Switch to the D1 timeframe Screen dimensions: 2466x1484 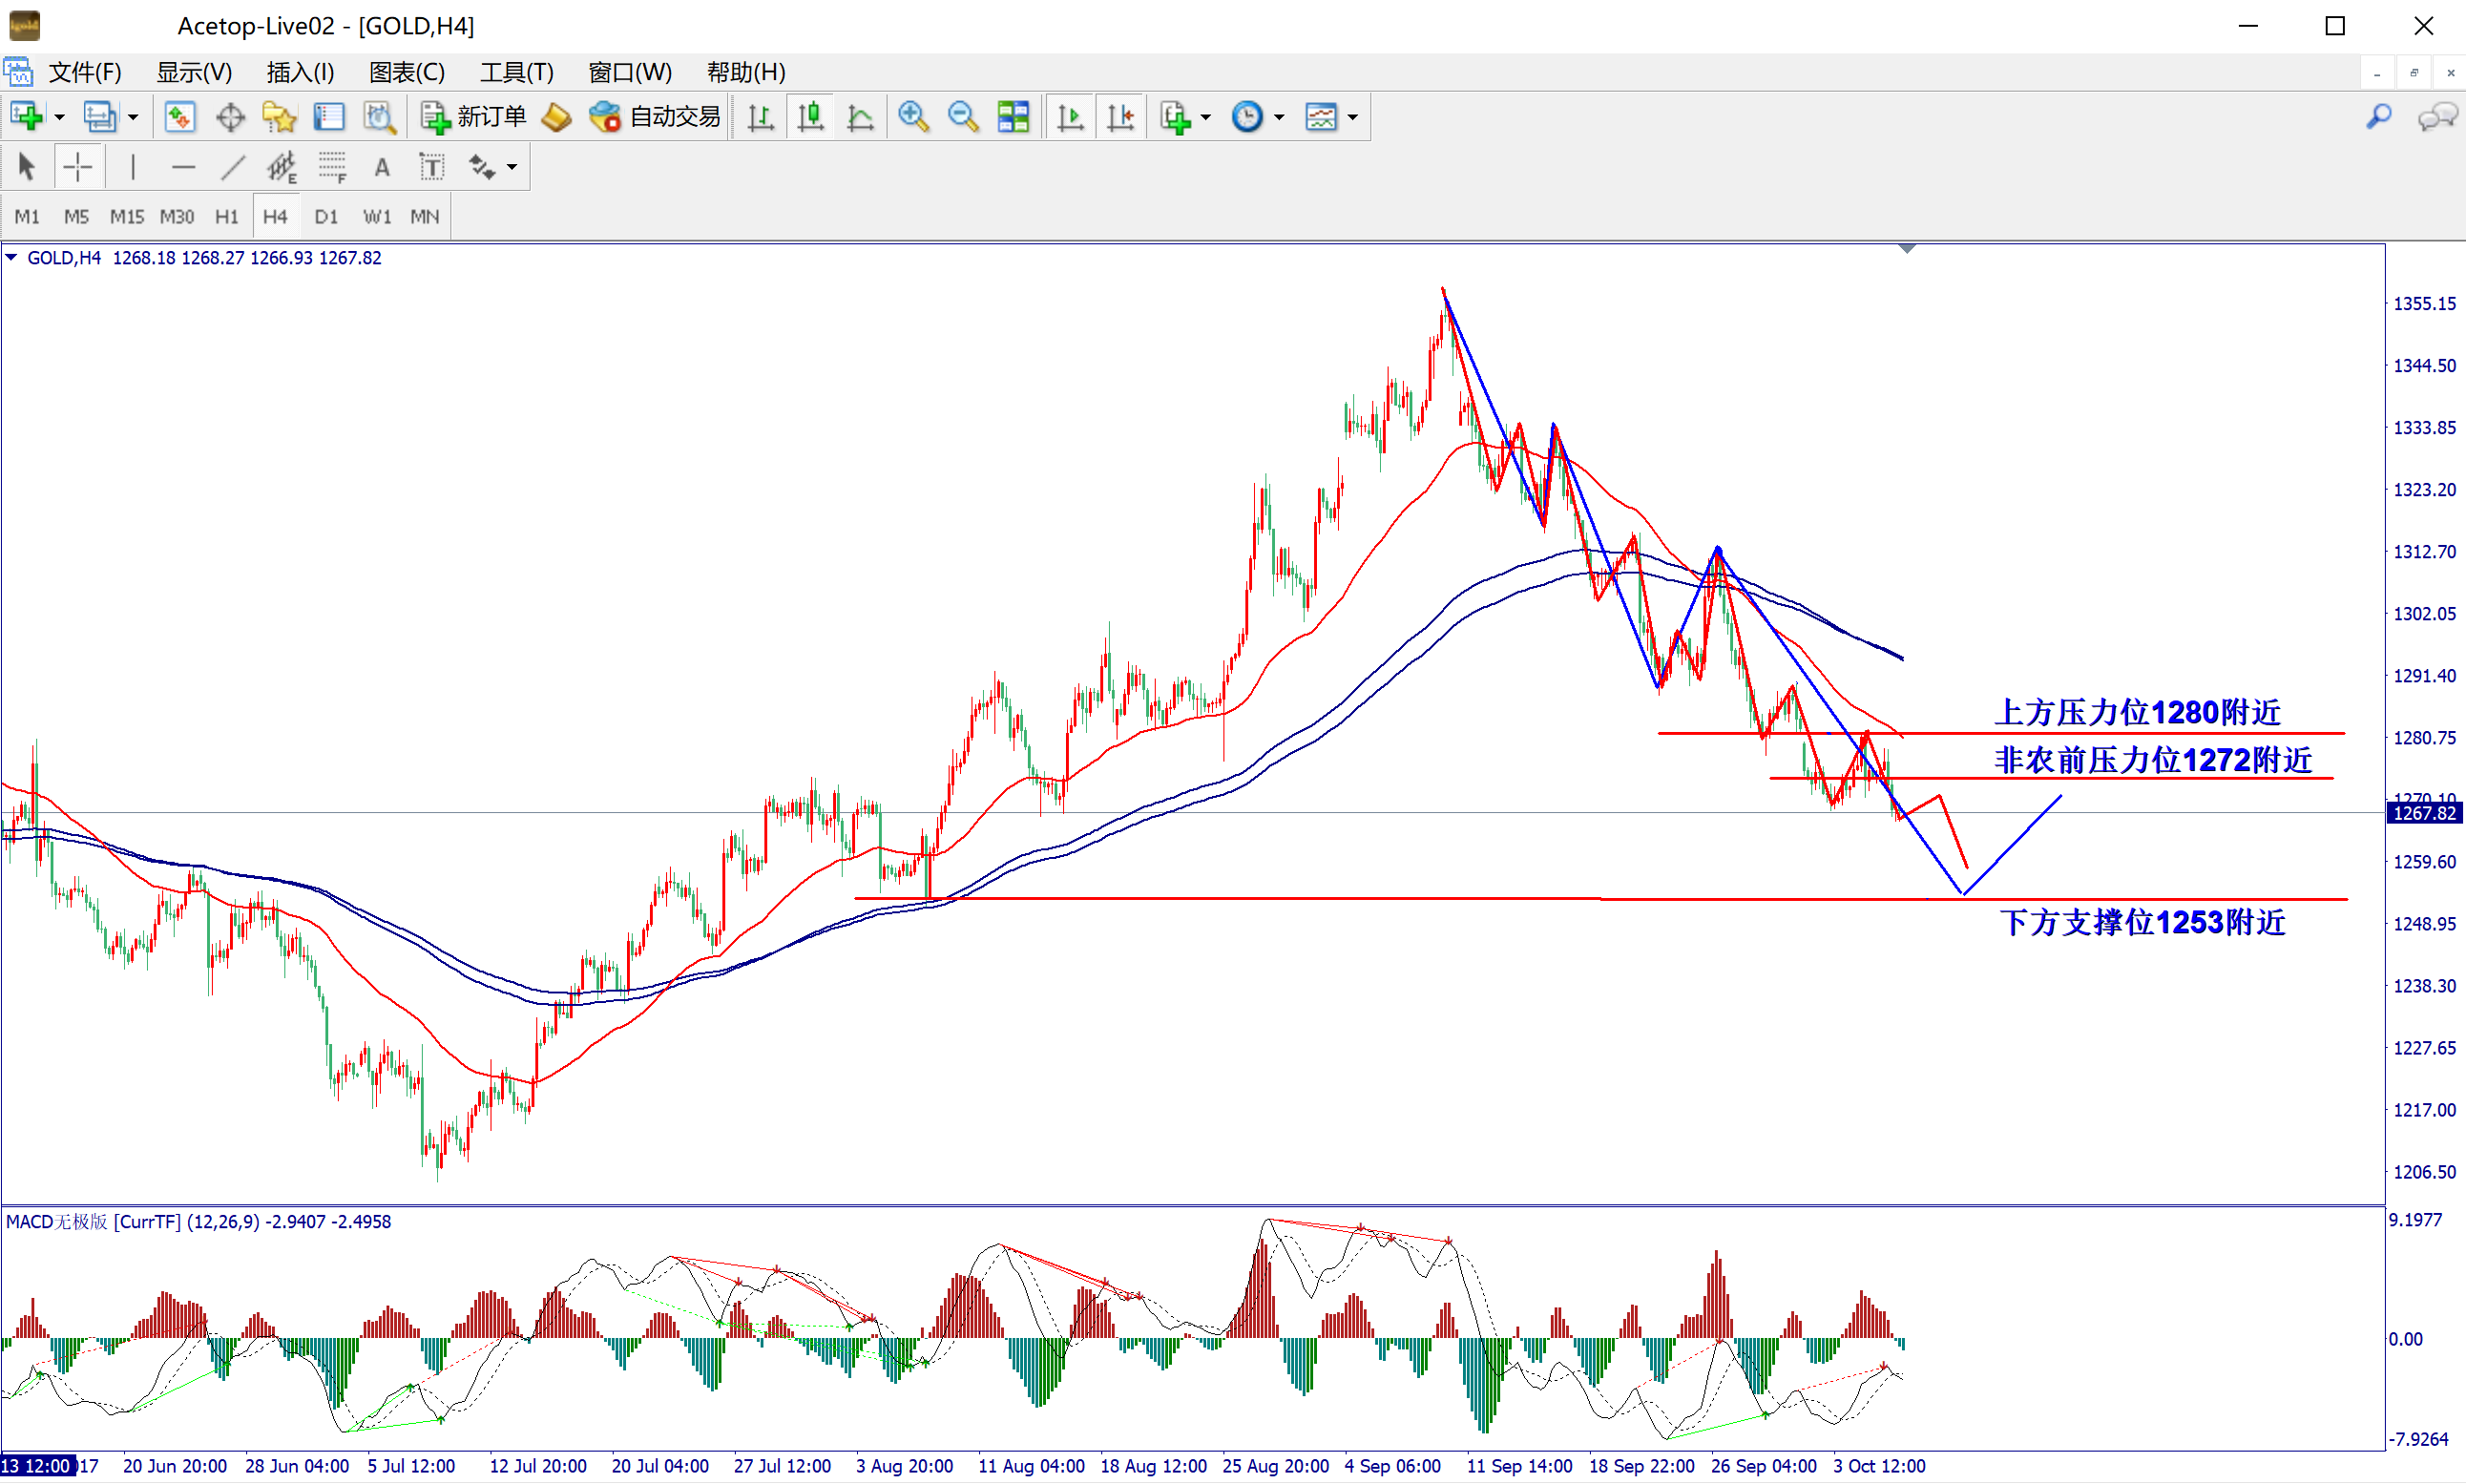(326, 216)
